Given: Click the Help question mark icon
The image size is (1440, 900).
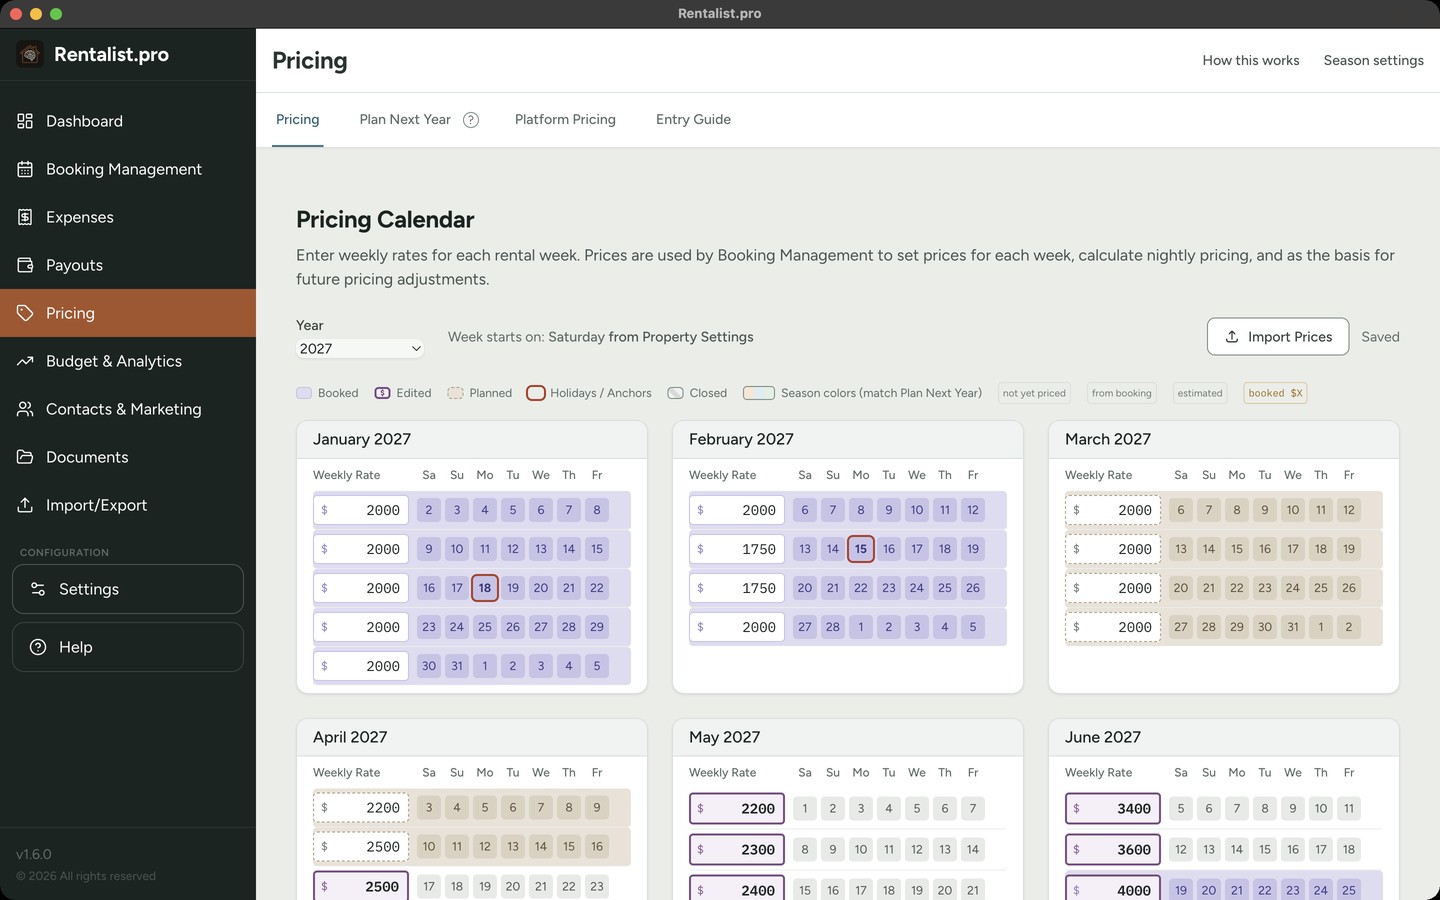Looking at the screenshot, I should coord(38,647).
